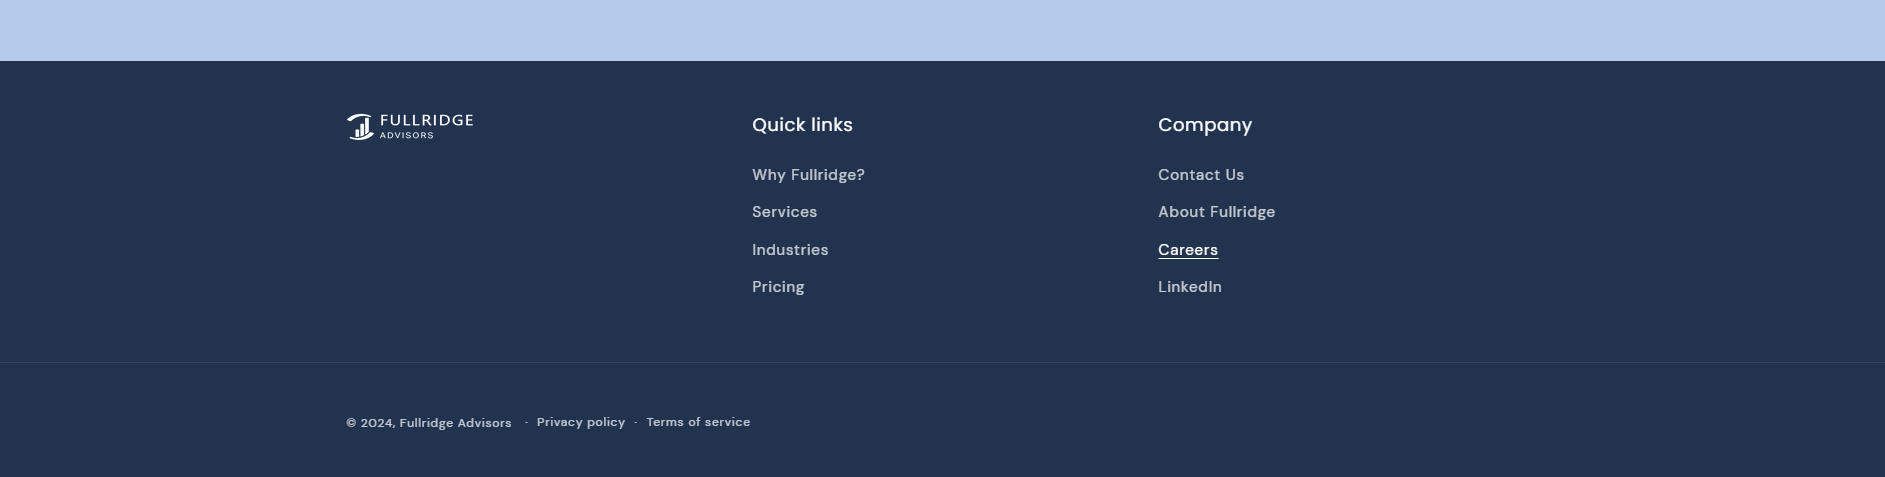Click the FULLRIDGE wordmark in the footer logo
The image size is (1885, 477).
pos(426,121)
